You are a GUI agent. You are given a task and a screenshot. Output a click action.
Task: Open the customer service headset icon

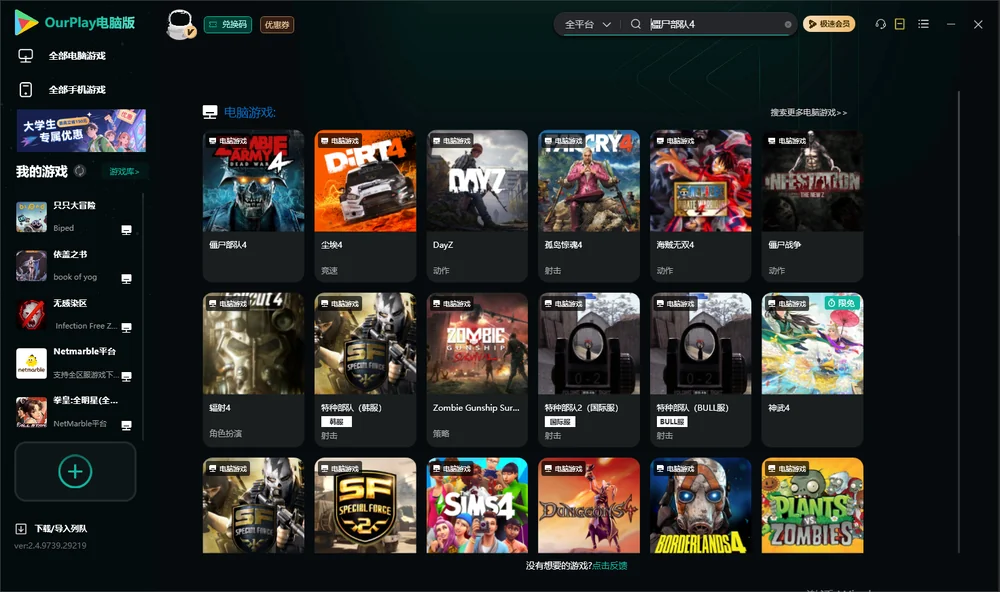point(880,24)
